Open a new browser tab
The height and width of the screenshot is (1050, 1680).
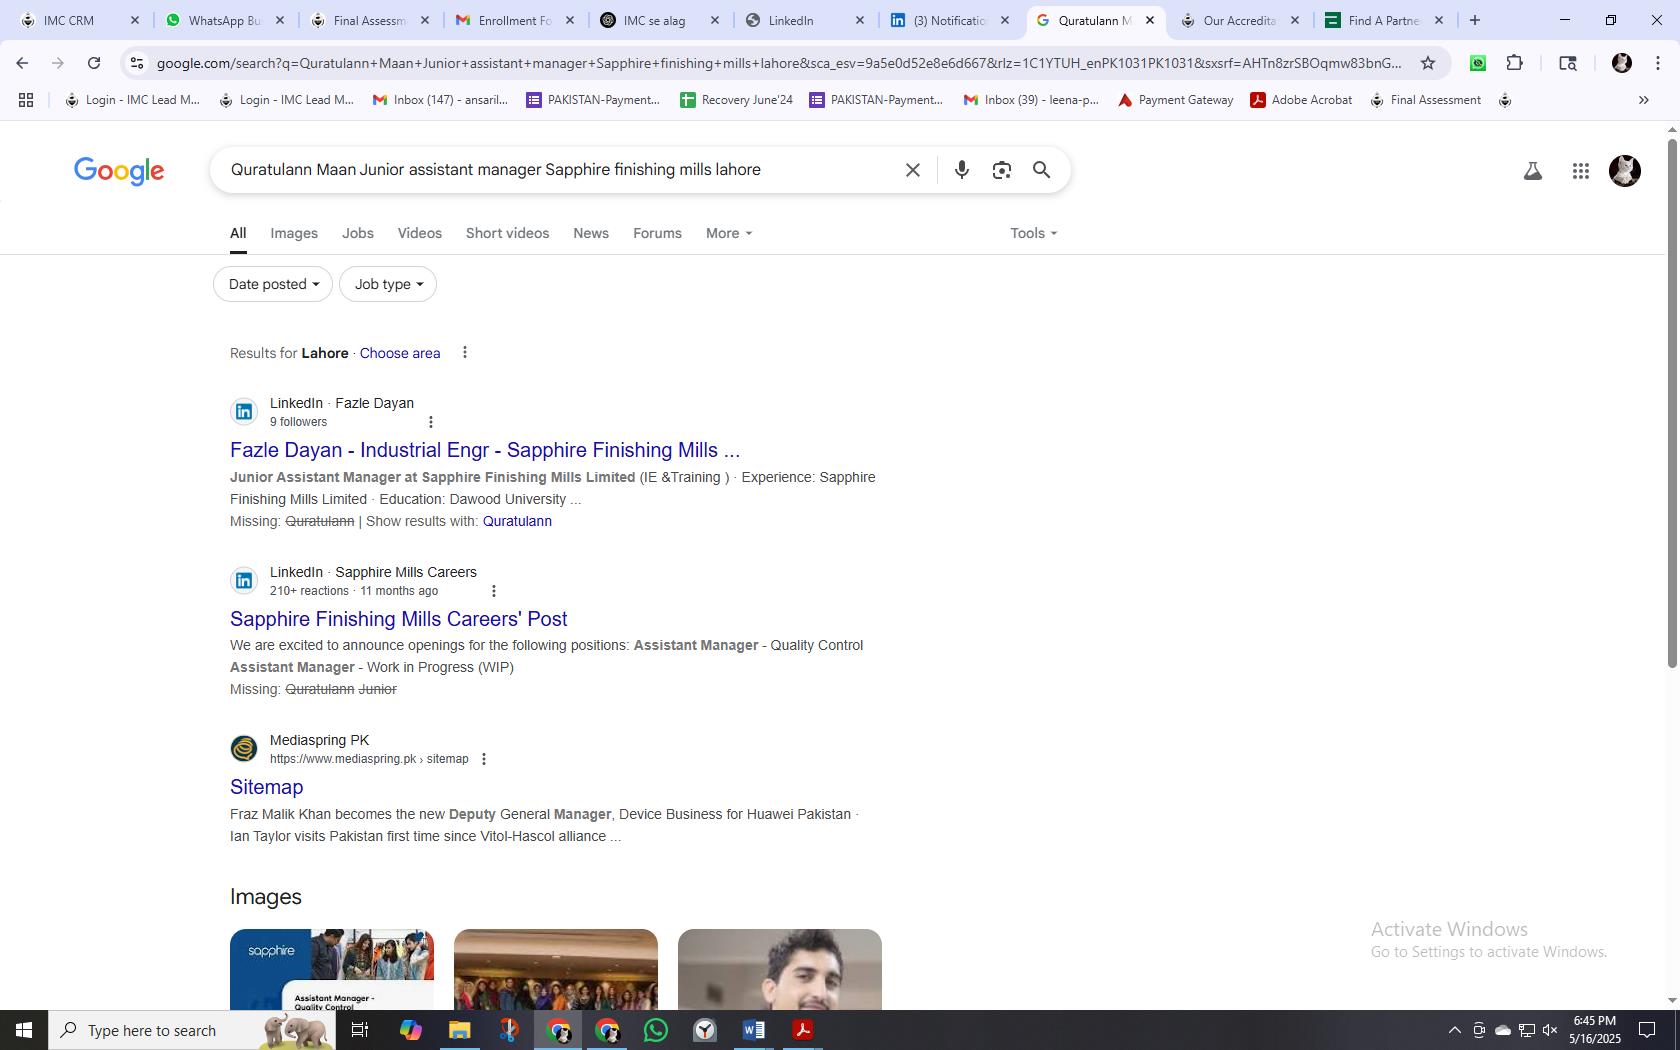pyautogui.click(x=1474, y=20)
